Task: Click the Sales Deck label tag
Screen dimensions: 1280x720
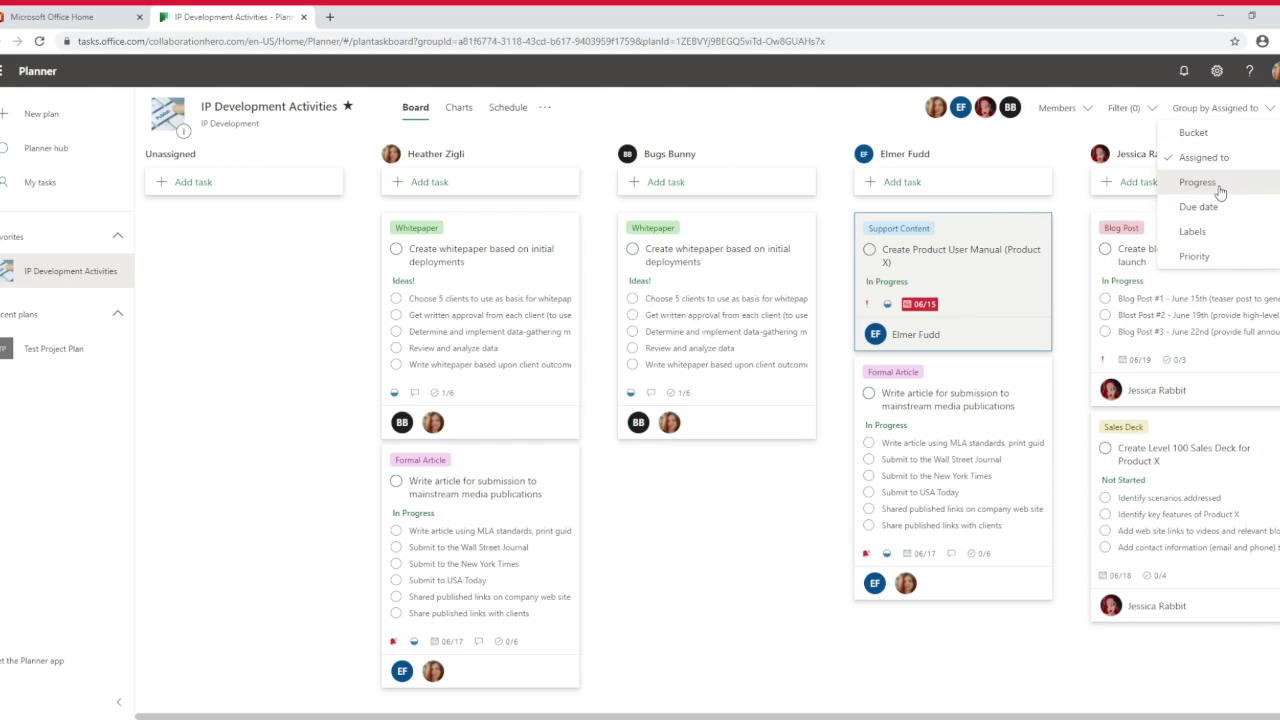Action: 1123,427
